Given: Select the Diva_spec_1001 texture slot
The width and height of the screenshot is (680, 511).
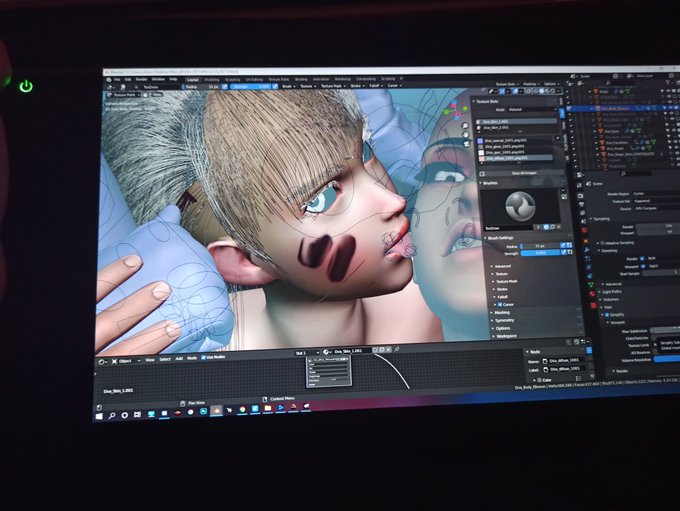Looking at the screenshot, I should tap(515, 153).
